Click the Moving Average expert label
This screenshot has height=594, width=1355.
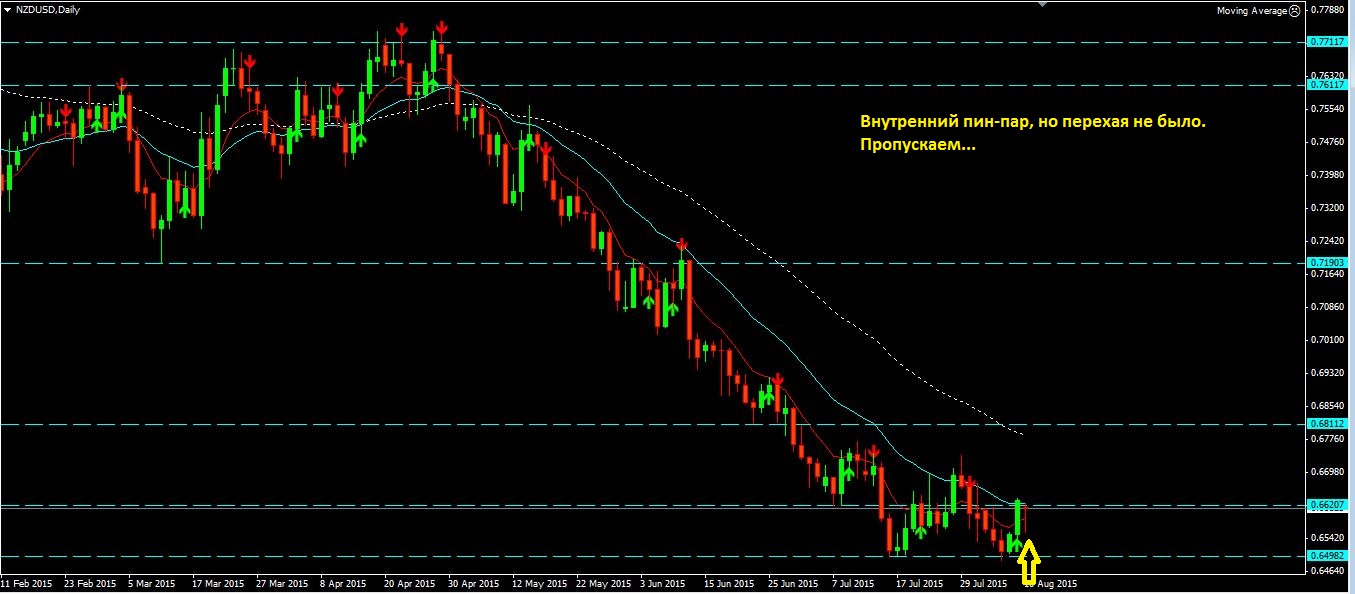[x=1251, y=10]
